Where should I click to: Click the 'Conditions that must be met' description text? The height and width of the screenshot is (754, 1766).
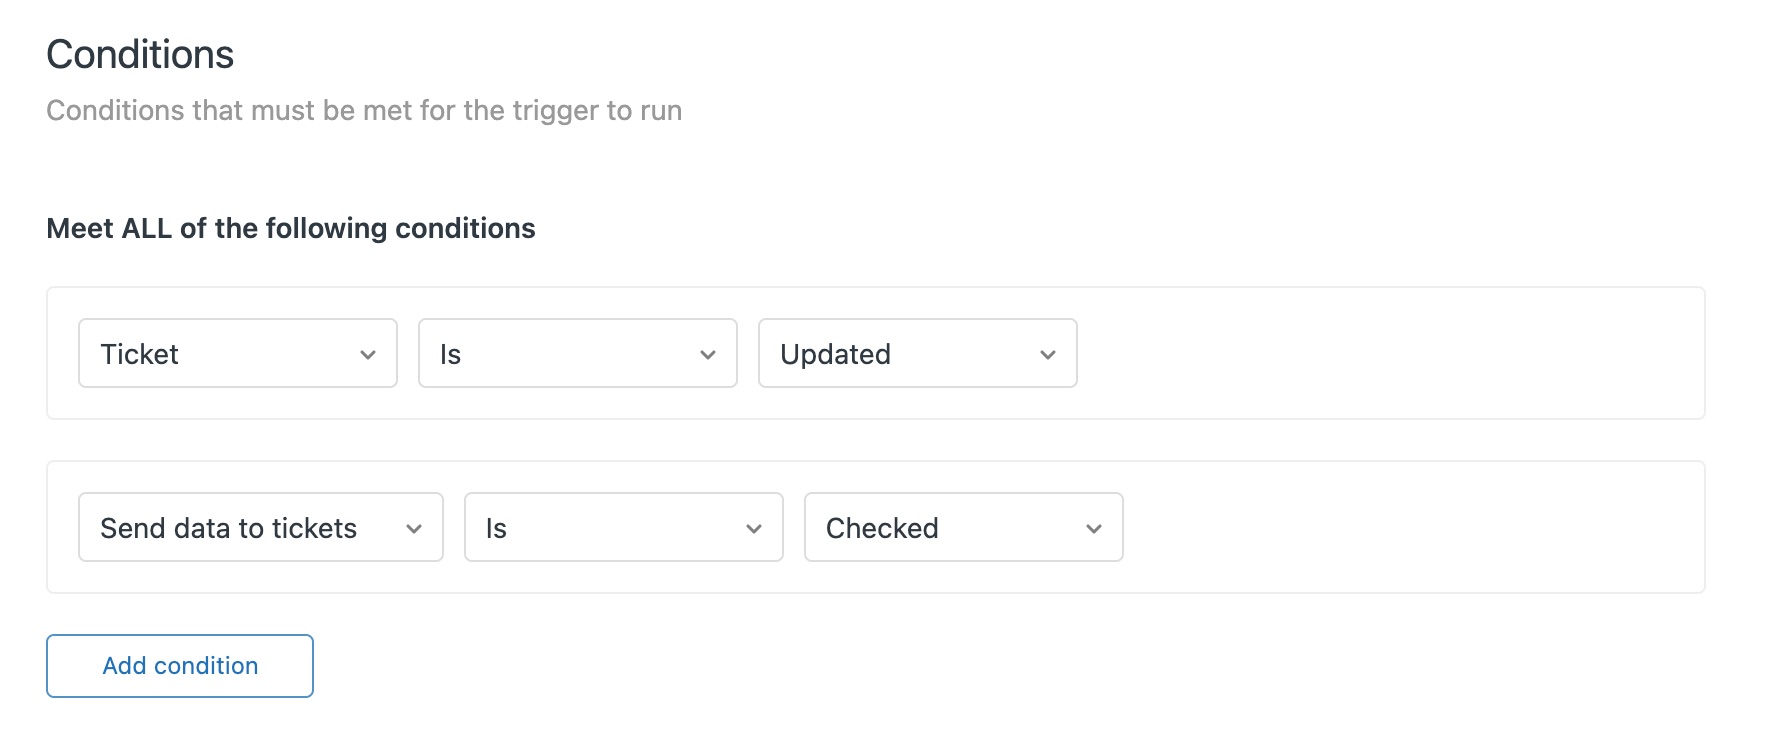pyautogui.click(x=364, y=110)
